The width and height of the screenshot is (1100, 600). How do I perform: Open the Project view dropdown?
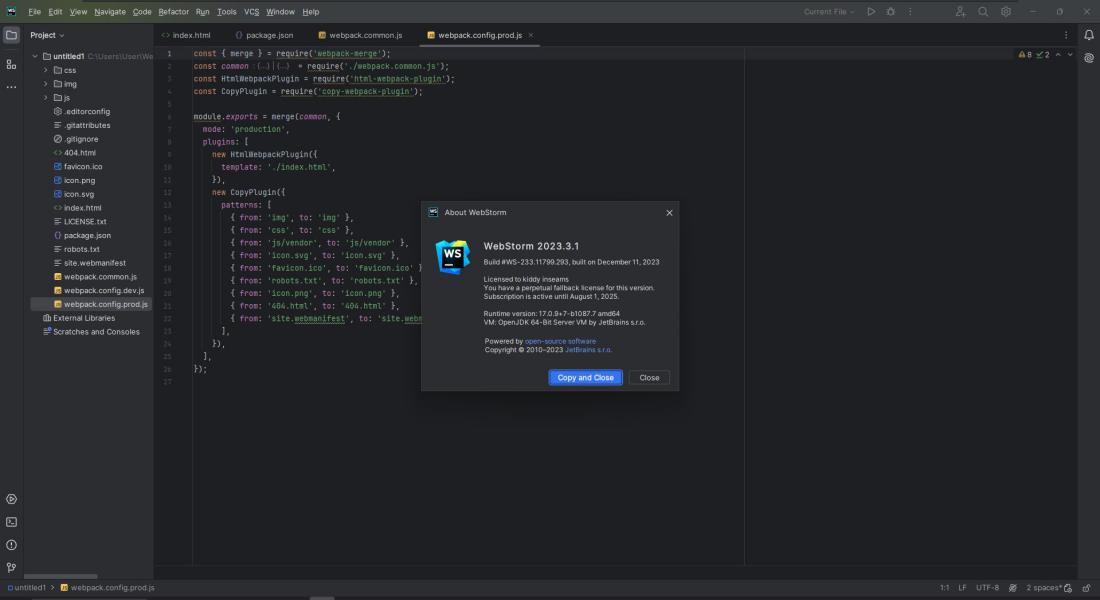tap(47, 35)
